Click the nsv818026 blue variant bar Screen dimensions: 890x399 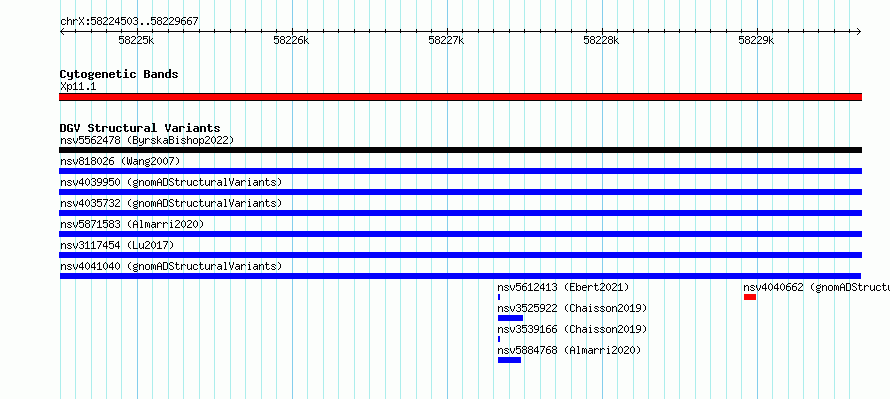(x=460, y=171)
